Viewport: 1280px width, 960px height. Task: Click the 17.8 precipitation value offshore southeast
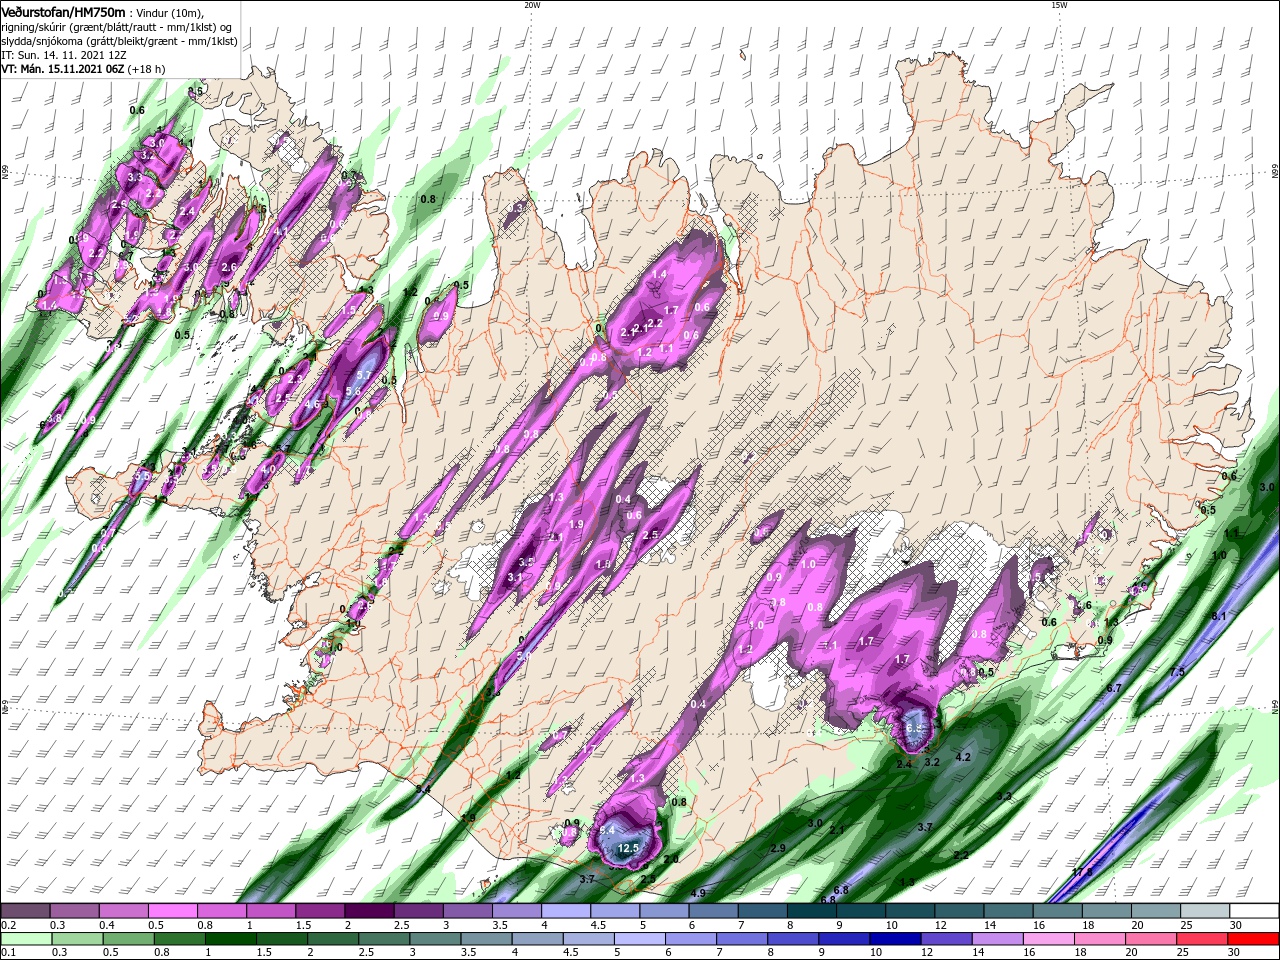tap(1082, 872)
